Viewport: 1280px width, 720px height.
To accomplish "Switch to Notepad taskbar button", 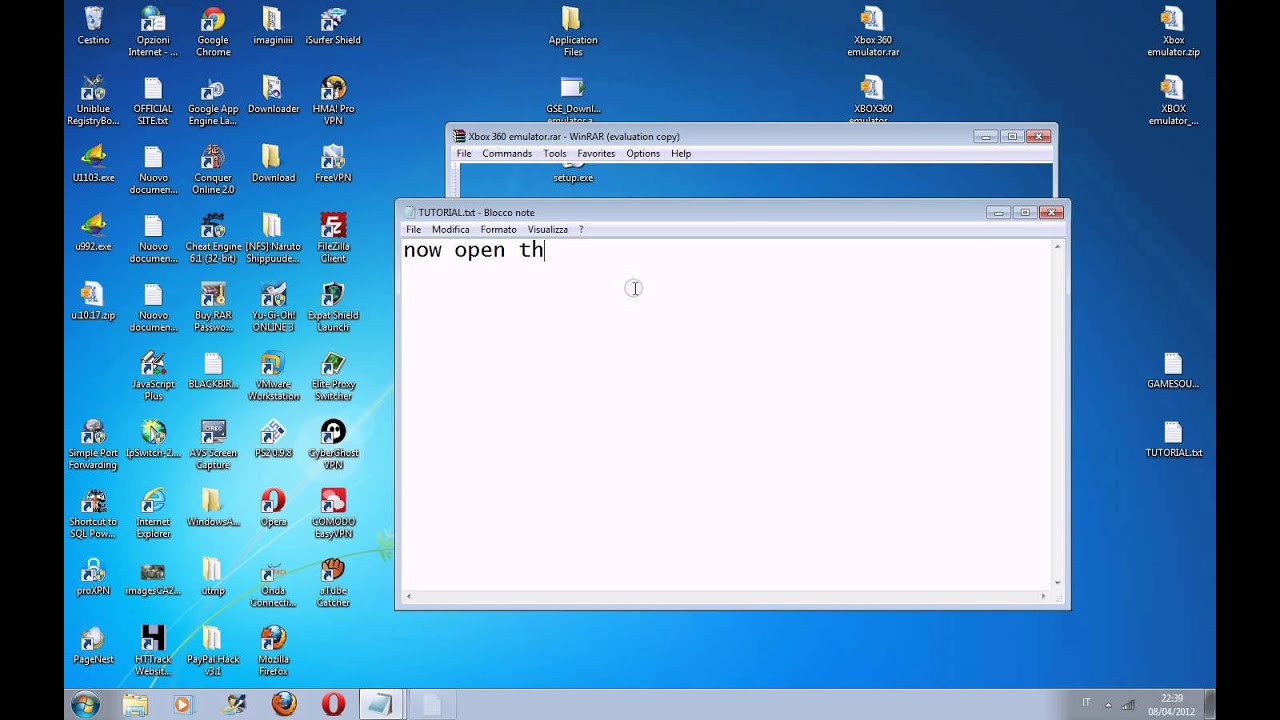I will pos(381,705).
